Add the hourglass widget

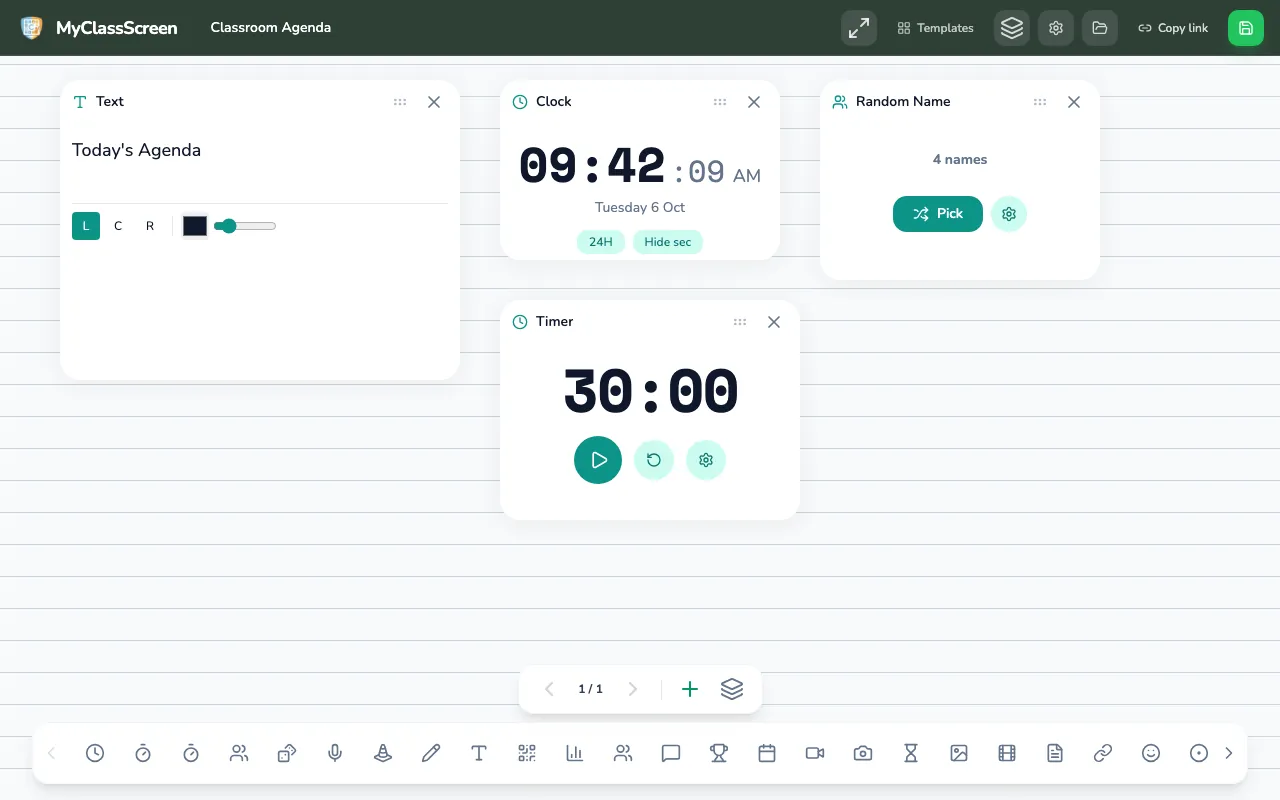click(x=911, y=753)
